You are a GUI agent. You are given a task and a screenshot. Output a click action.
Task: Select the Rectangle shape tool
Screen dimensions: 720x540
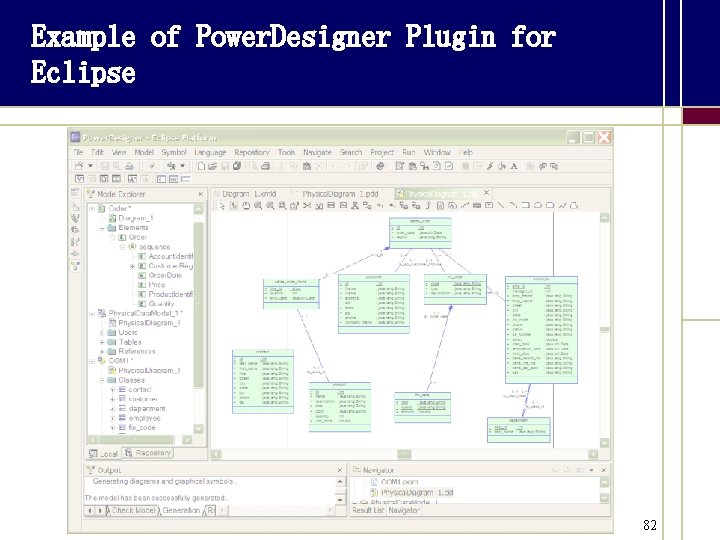pyautogui.click(x=525, y=205)
